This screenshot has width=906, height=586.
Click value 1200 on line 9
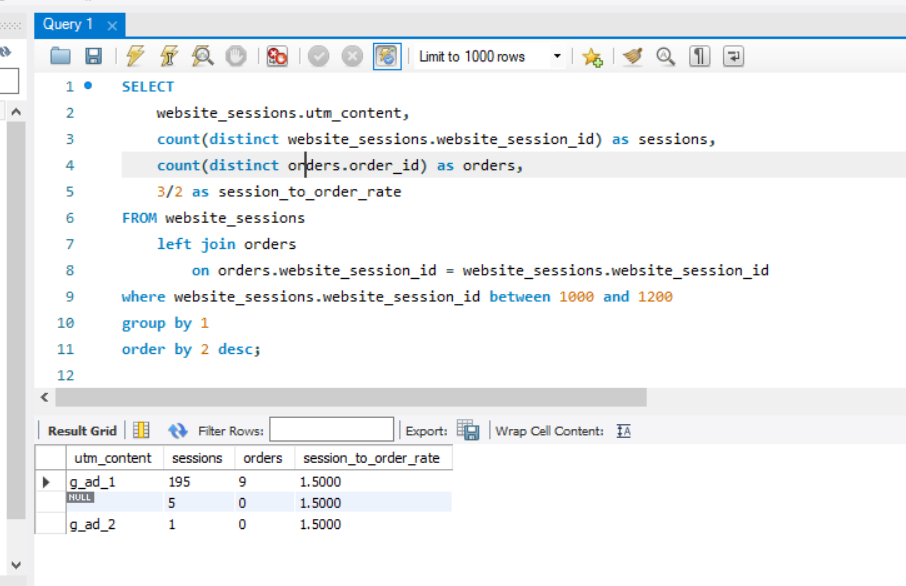click(x=655, y=296)
